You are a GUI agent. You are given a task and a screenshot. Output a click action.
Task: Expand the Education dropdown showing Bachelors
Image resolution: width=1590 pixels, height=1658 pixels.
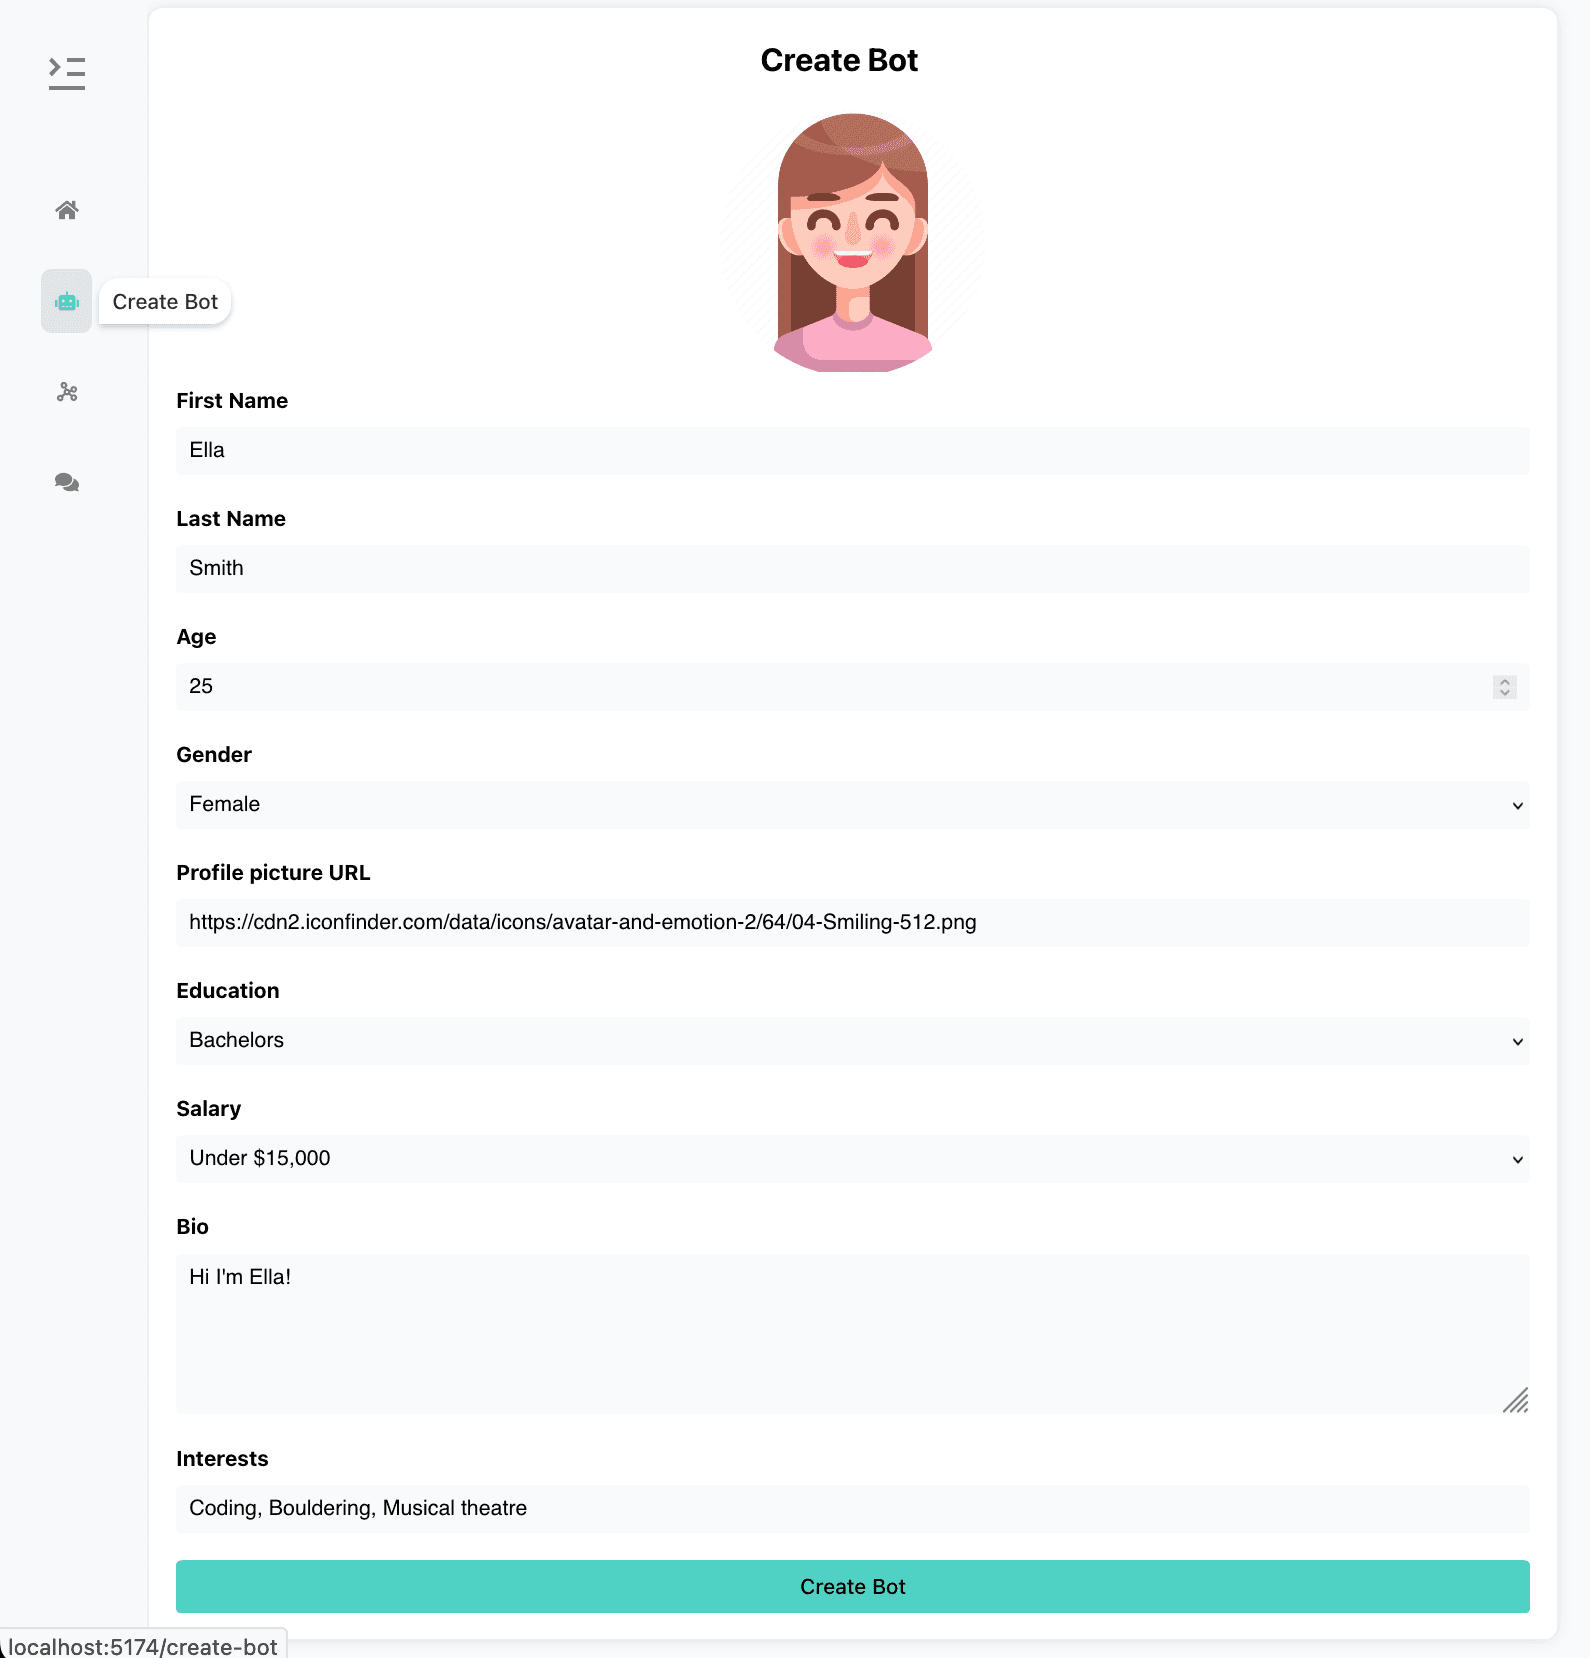[x=852, y=1041]
